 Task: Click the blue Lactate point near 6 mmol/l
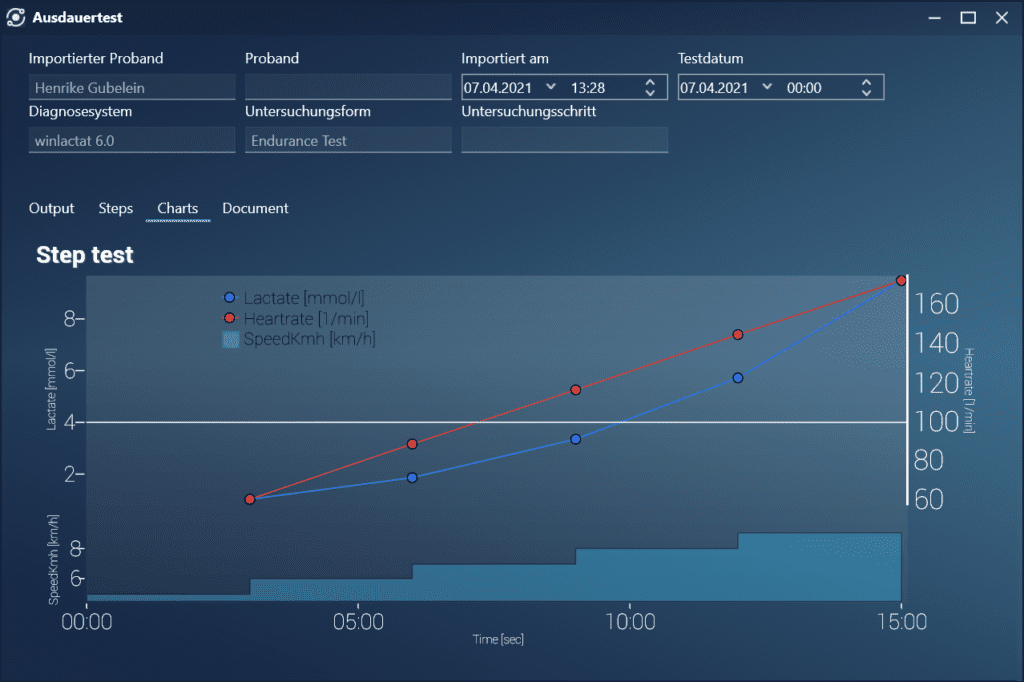pyautogui.click(x=738, y=378)
